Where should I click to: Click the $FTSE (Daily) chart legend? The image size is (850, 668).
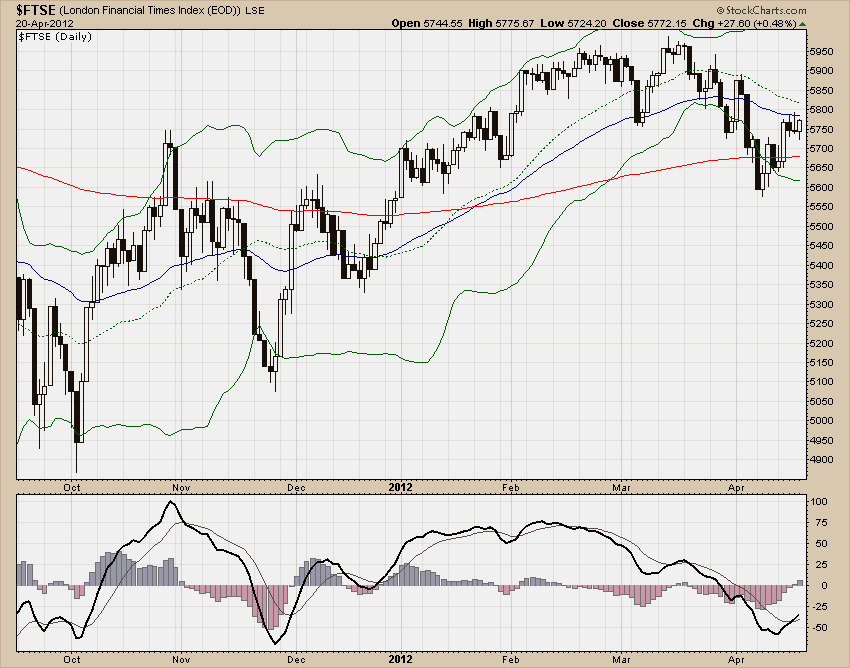point(55,36)
